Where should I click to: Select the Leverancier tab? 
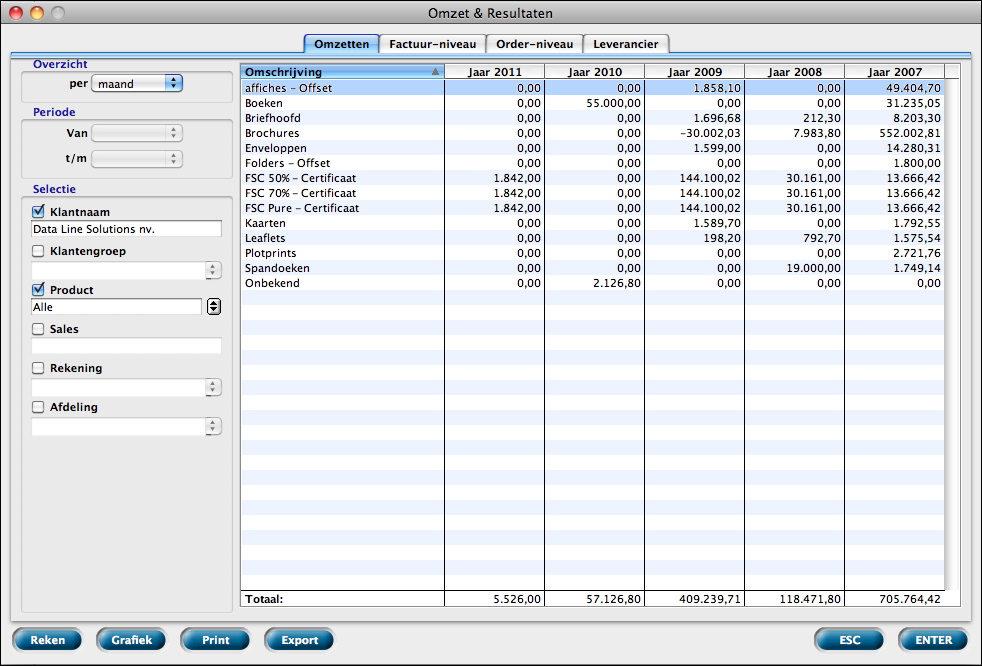(x=626, y=44)
